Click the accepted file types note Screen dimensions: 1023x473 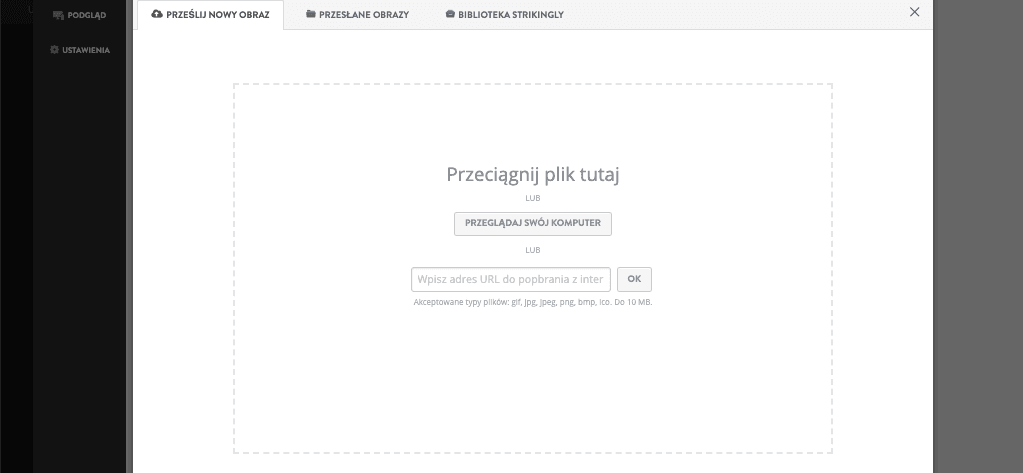pyautogui.click(x=532, y=302)
